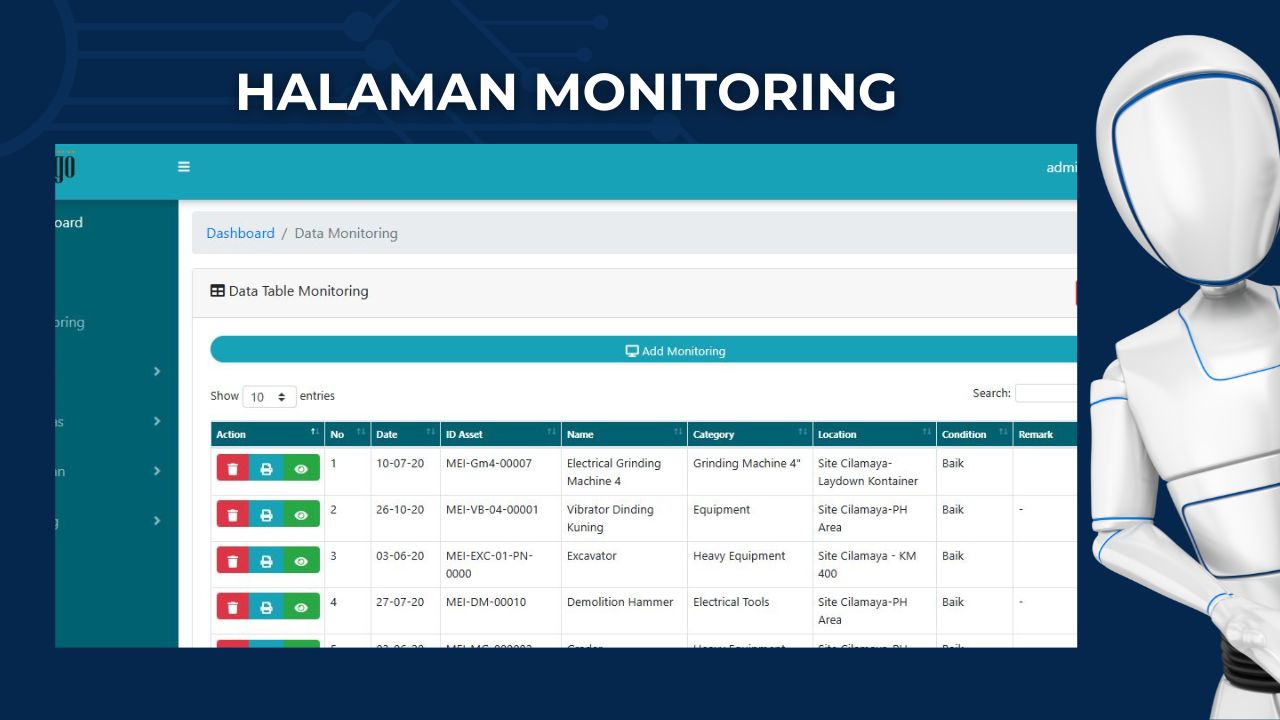1280x720 pixels.
Task: Print the Demolition Hammer record
Action: (x=266, y=607)
